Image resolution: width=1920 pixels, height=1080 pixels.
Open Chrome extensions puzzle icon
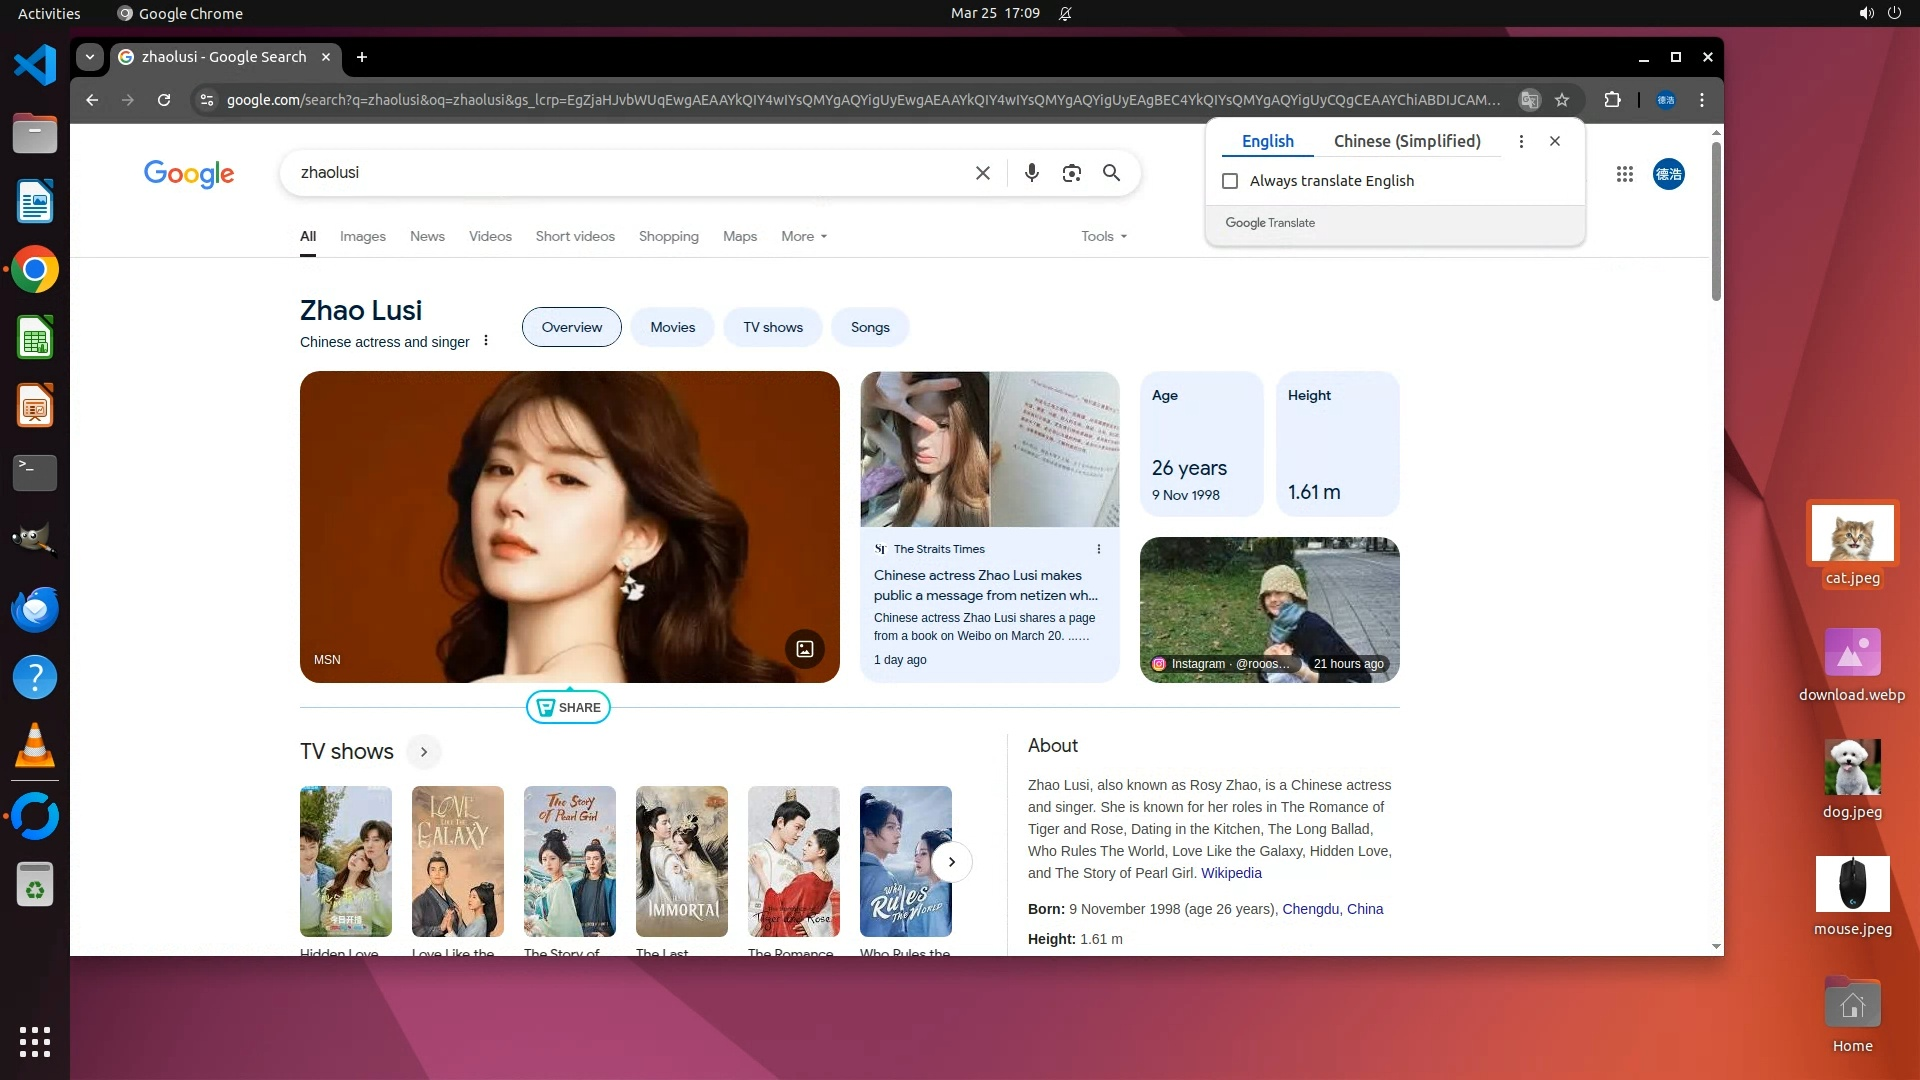coord(1612,100)
